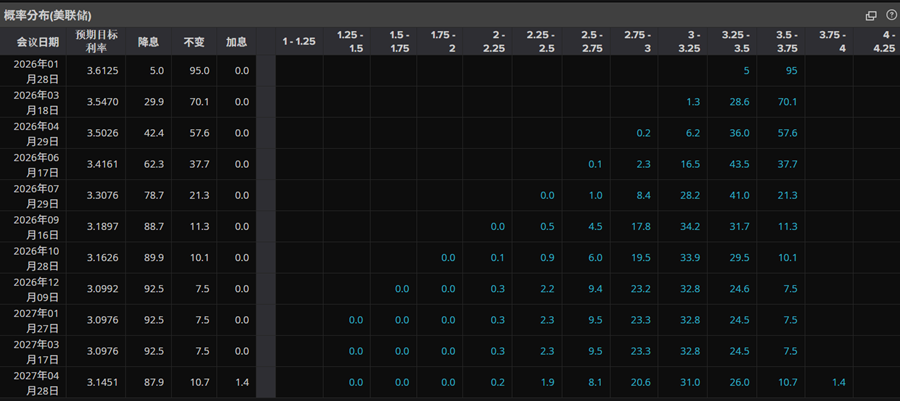Image resolution: width=900 pixels, height=401 pixels.
Task: Select the 1.5 - 1.75 rate range header
Action: (399, 42)
